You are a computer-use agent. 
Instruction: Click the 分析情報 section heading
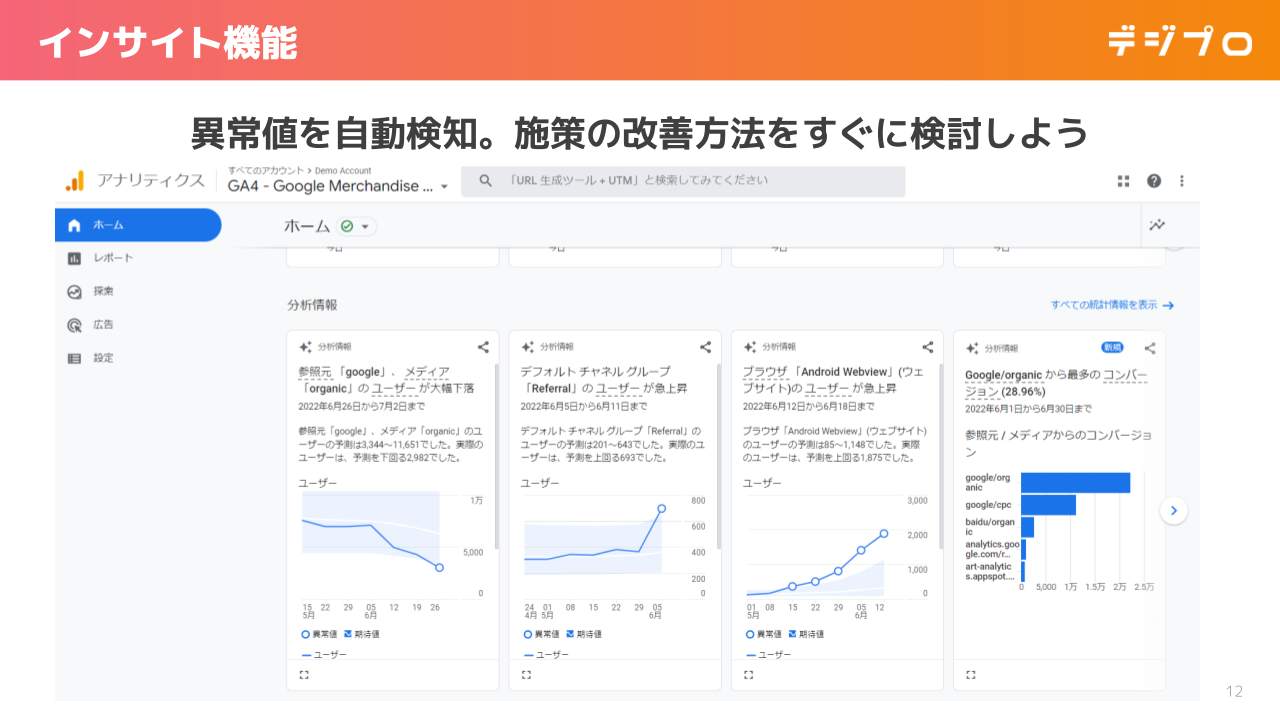[x=312, y=305]
